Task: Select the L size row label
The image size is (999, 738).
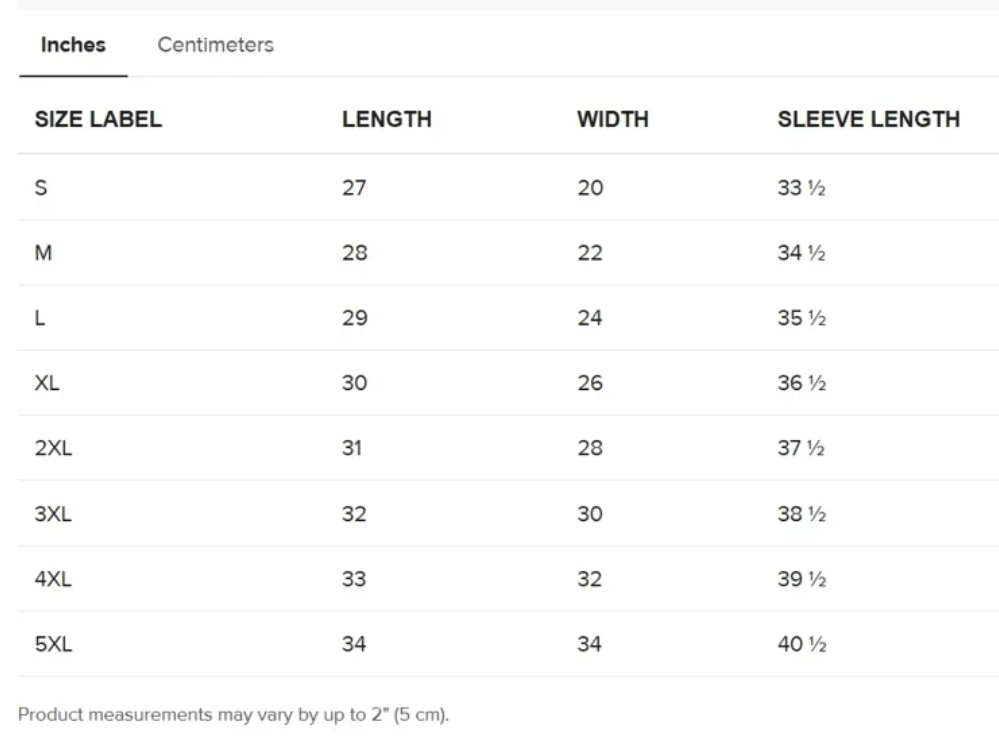Action: pos(40,318)
